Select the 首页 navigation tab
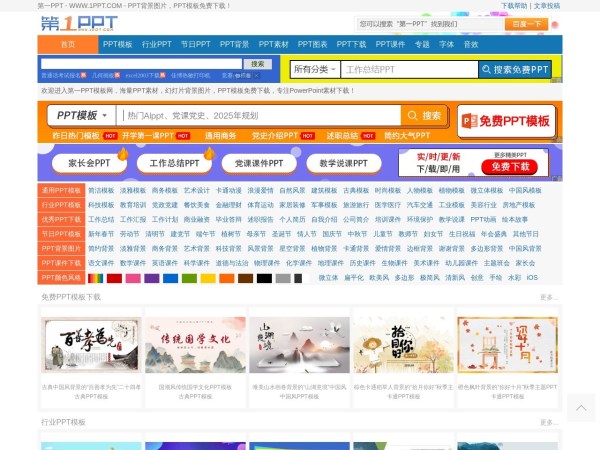The height and width of the screenshot is (450, 600). (68, 44)
